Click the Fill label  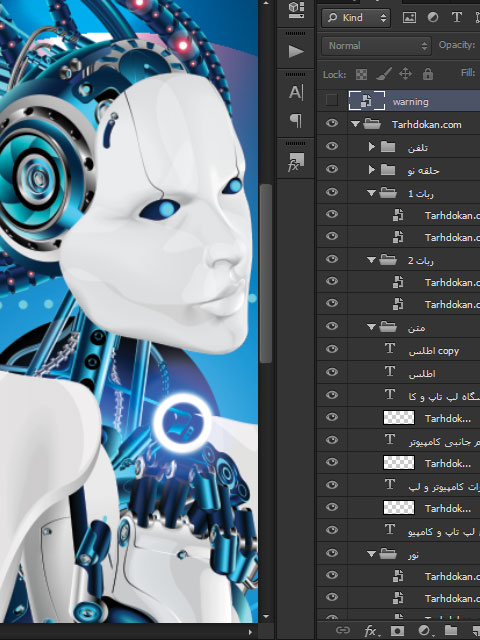(468, 73)
